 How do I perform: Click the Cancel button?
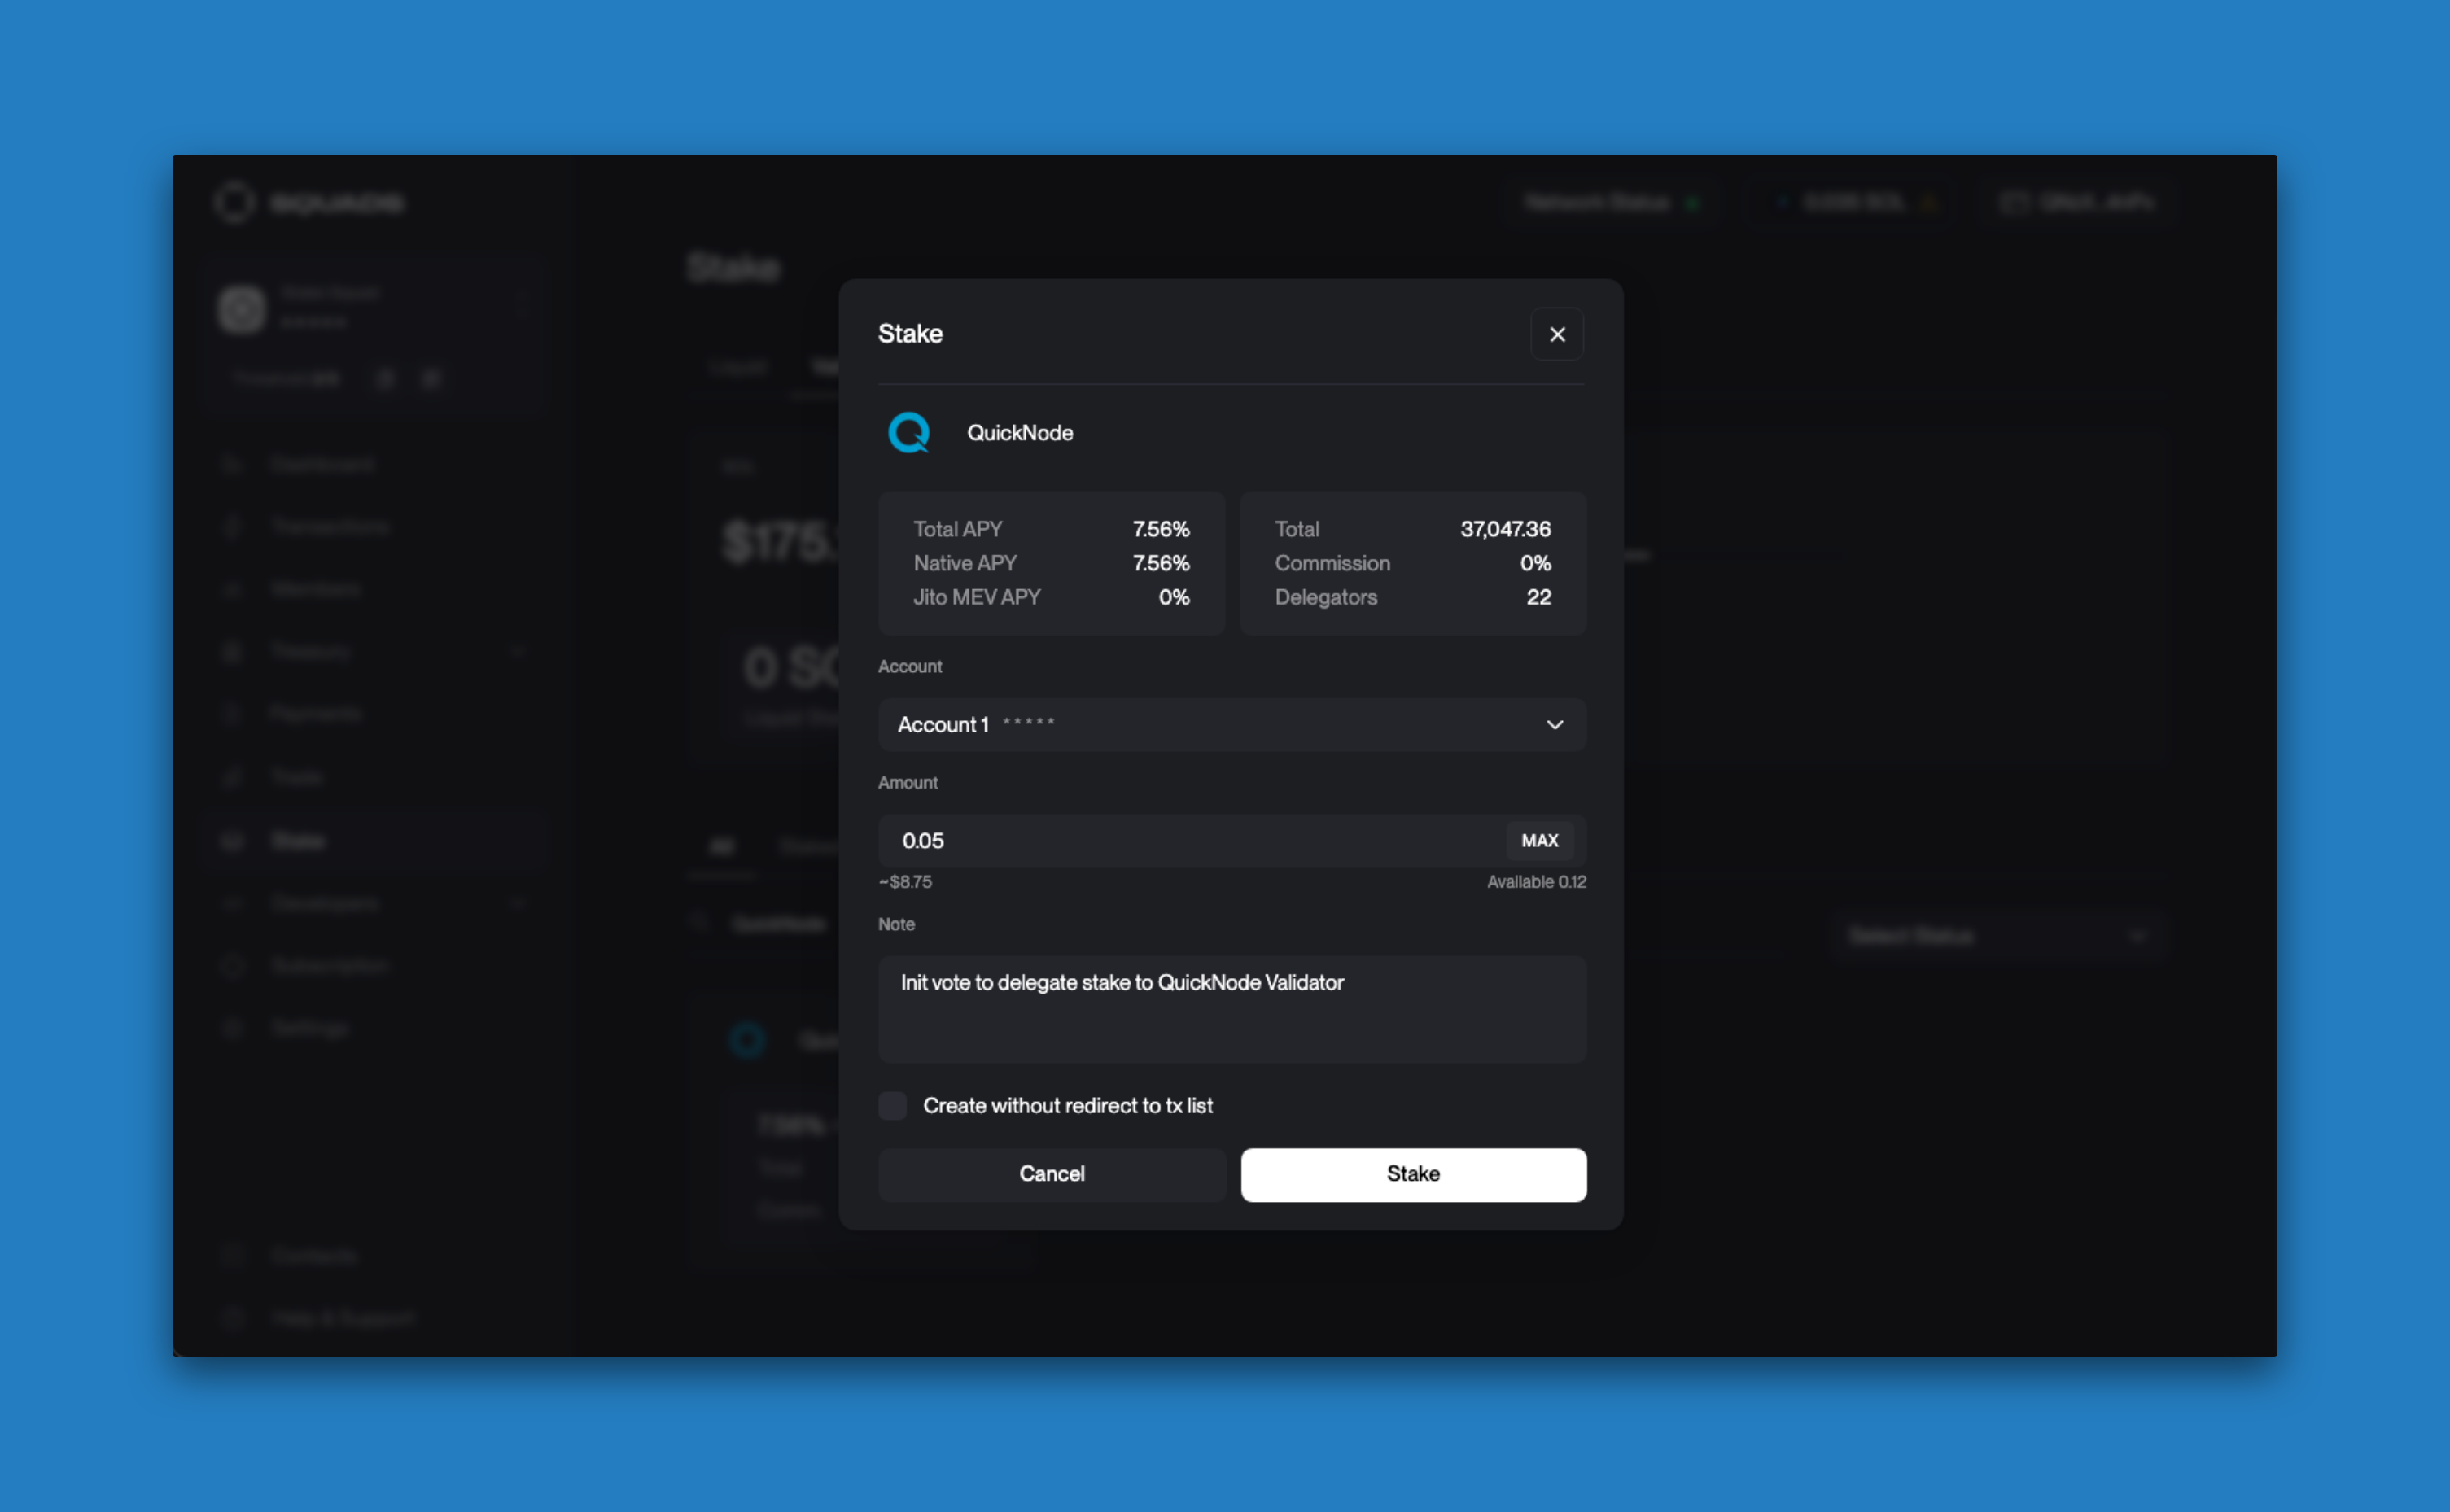[x=1050, y=1173]
